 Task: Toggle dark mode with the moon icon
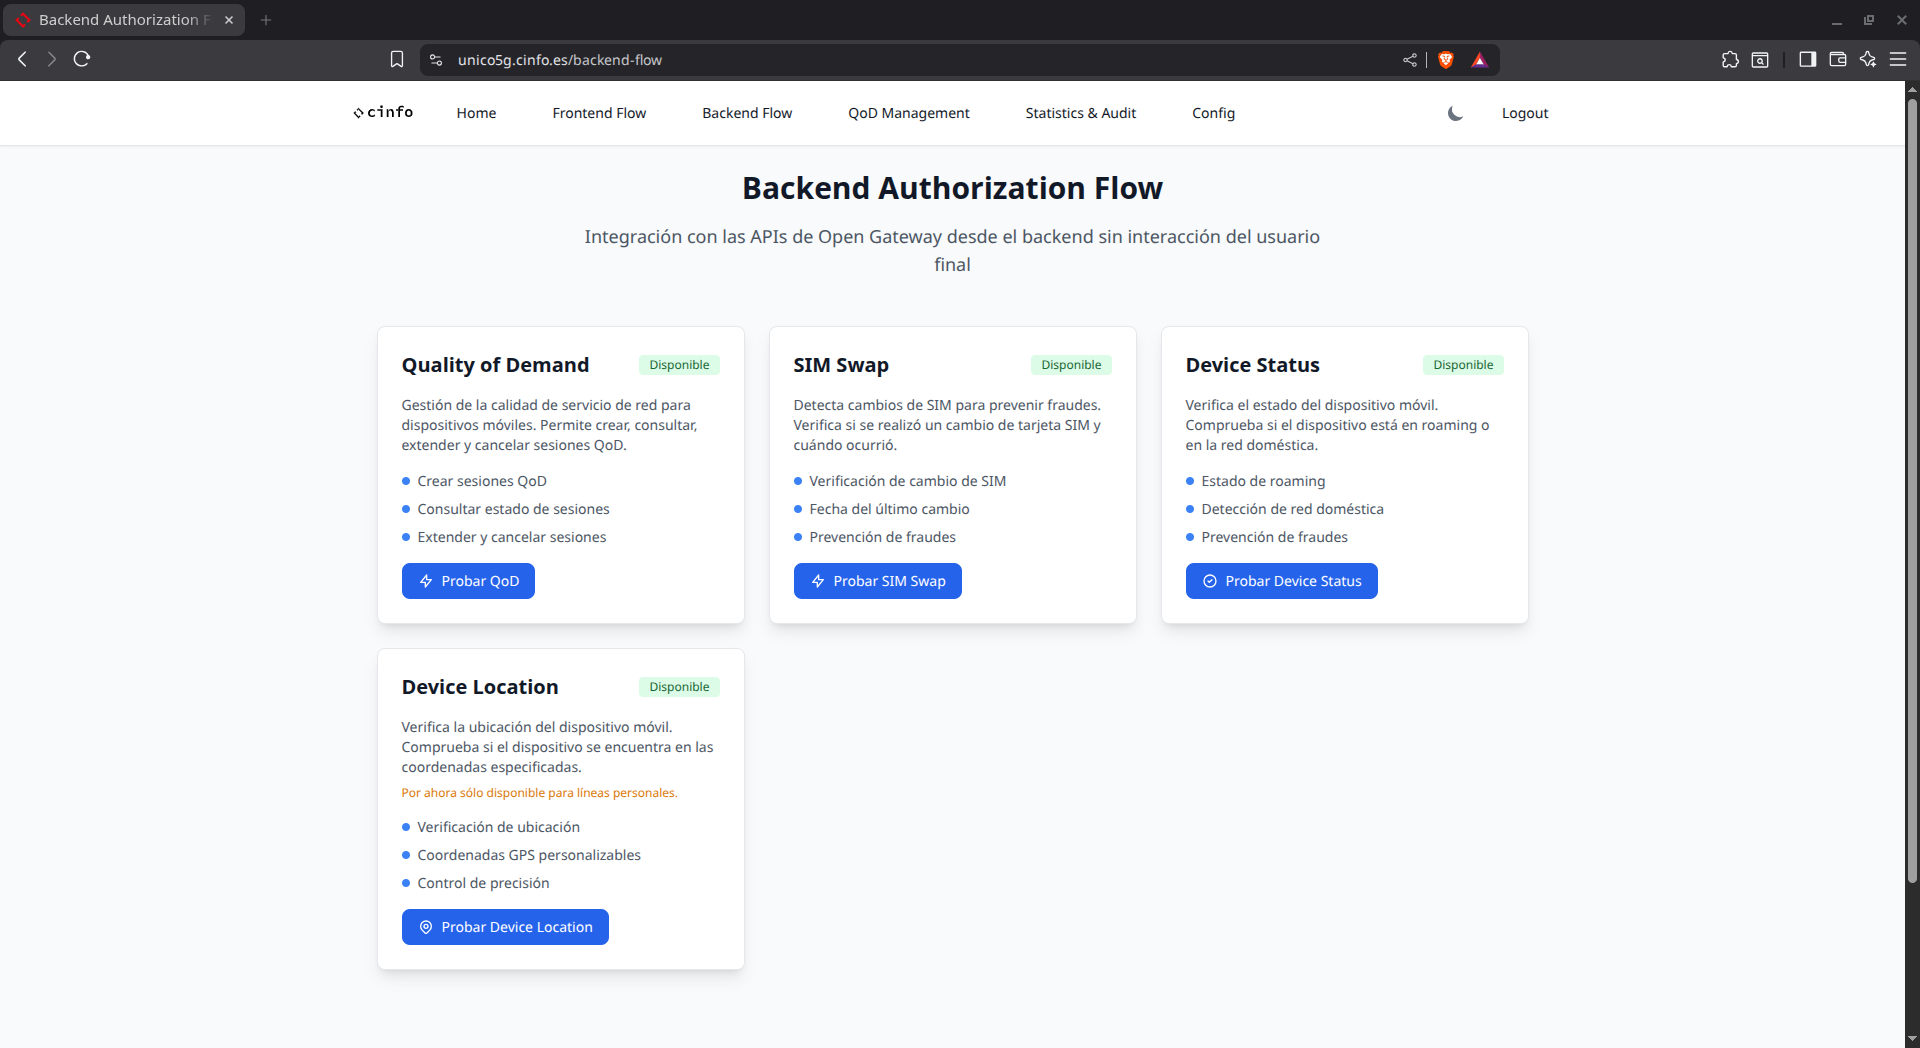coord(1455,114)
